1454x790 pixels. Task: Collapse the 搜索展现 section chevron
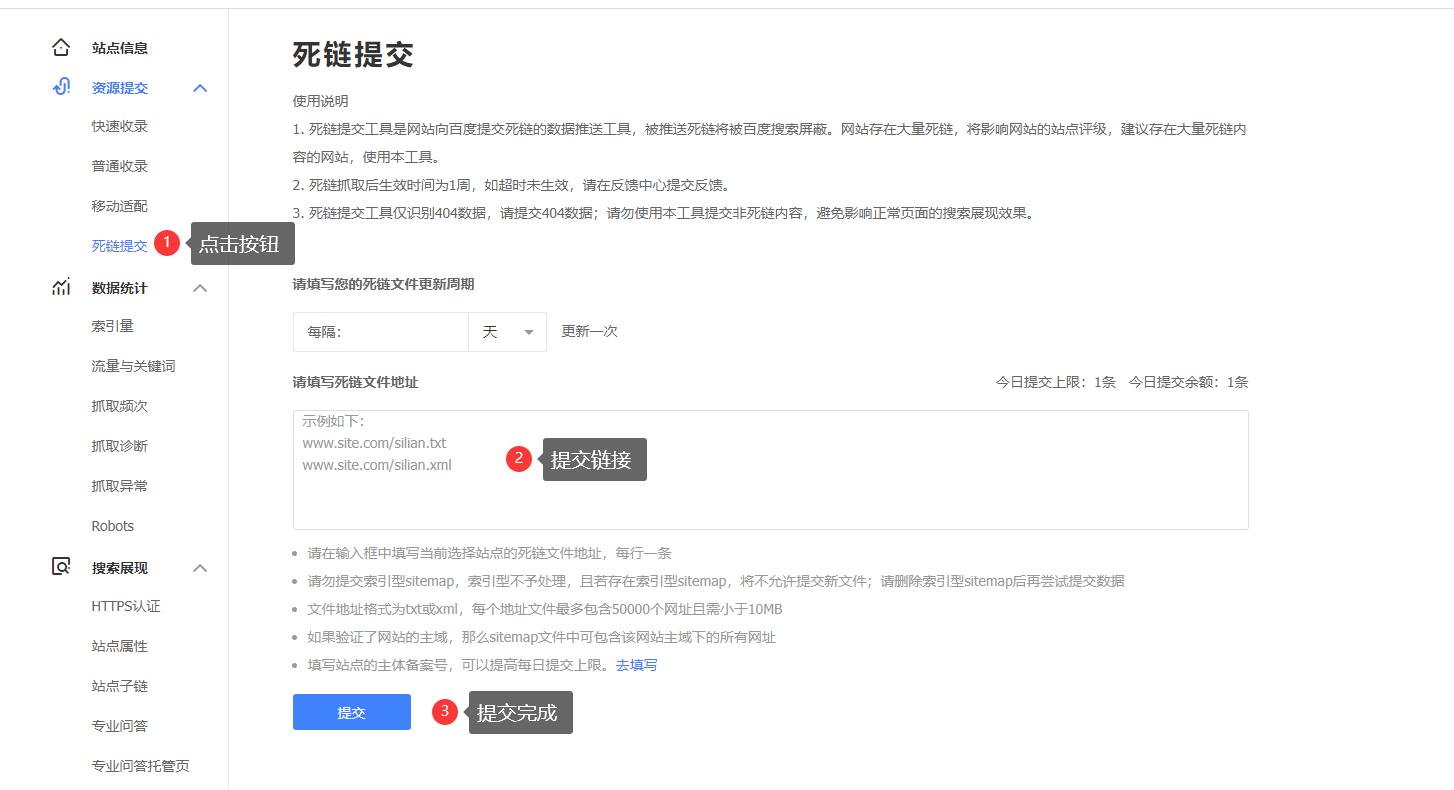click(200, 568)
